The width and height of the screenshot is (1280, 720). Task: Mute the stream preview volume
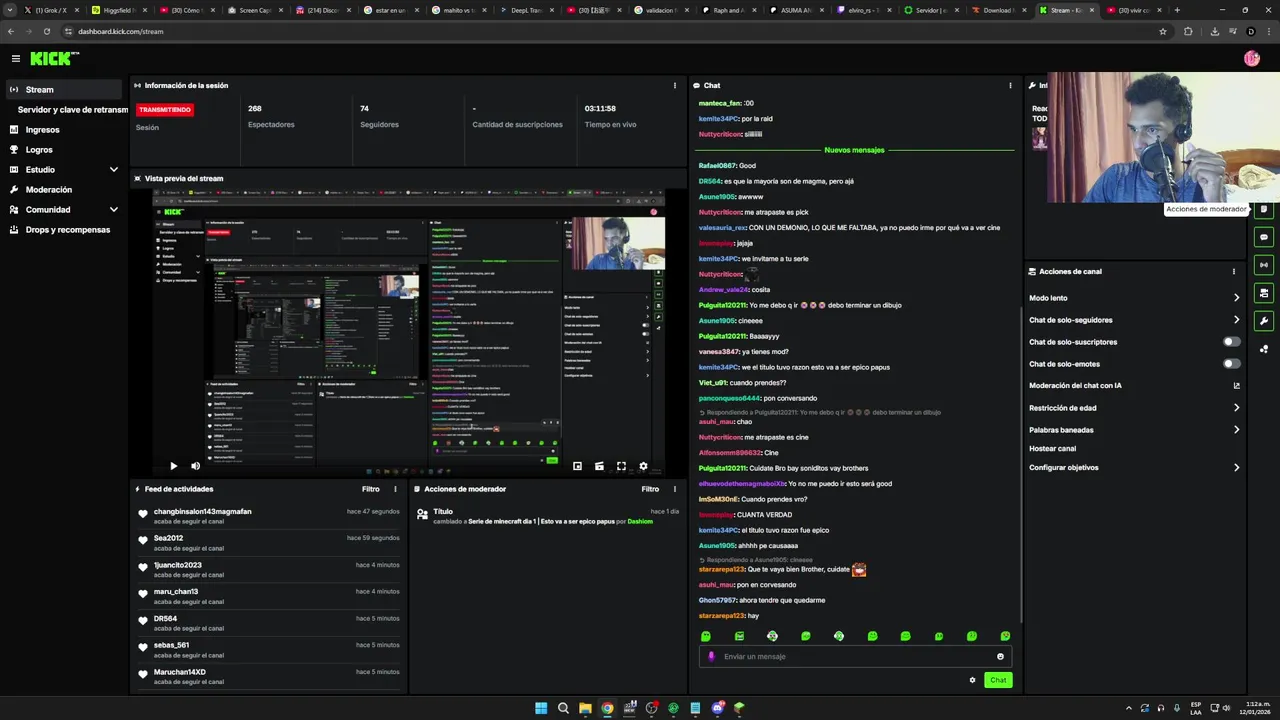tap(195, 466)
